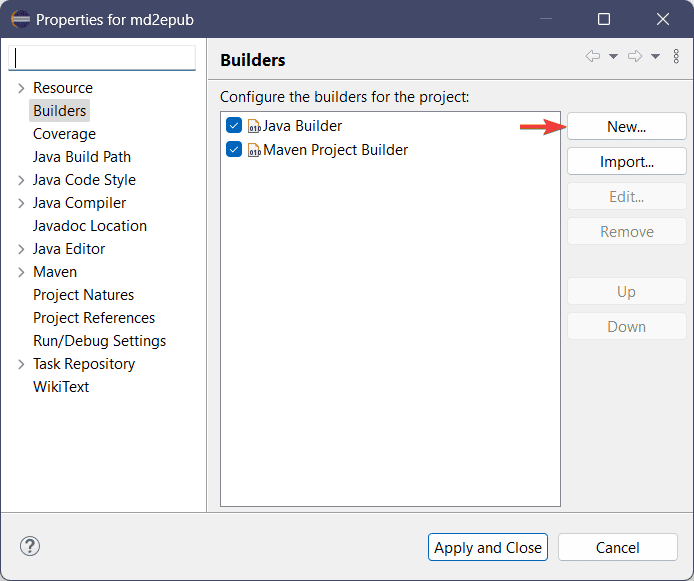
Task: Open the view menu three-dots icon
Action: pyautogui.click(x=676, y=56)
